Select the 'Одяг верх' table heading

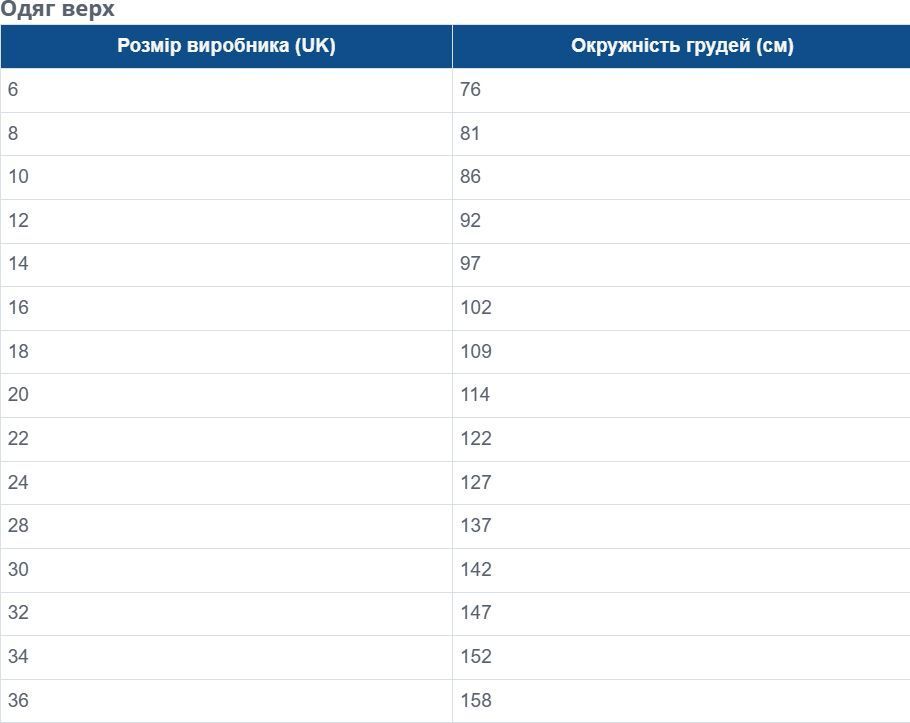58,10
